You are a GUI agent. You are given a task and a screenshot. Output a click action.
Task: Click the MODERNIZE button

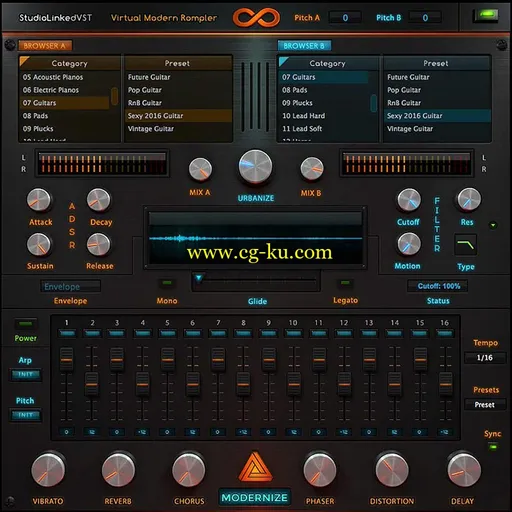pos(255,498)
